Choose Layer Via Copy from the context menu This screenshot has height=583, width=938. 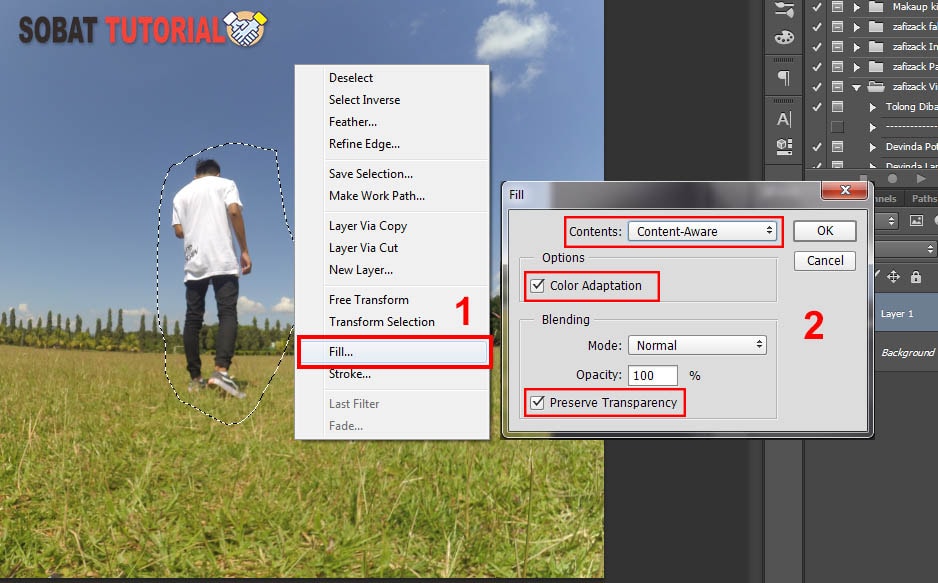392,226
